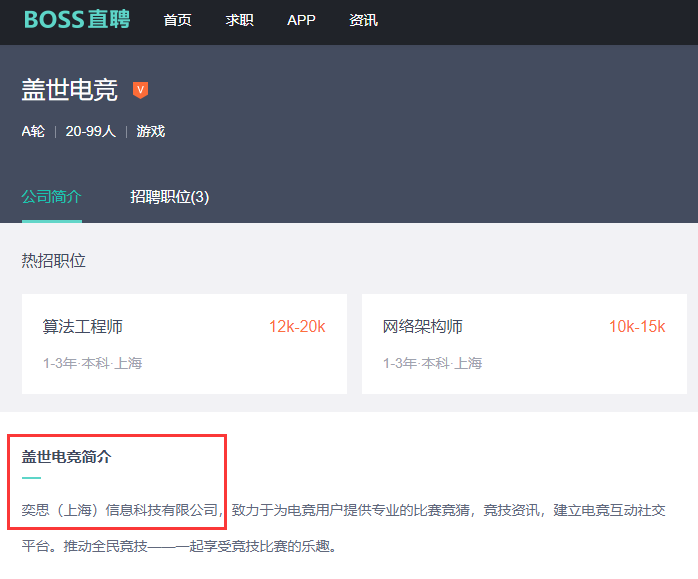The width and height of the screenshot is (698, 579).
Task: Click the 热招职位 section heading
Action: (54, 261)
